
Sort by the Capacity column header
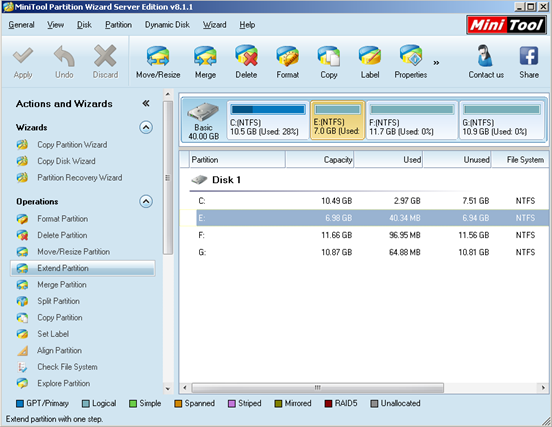point(320,160)
